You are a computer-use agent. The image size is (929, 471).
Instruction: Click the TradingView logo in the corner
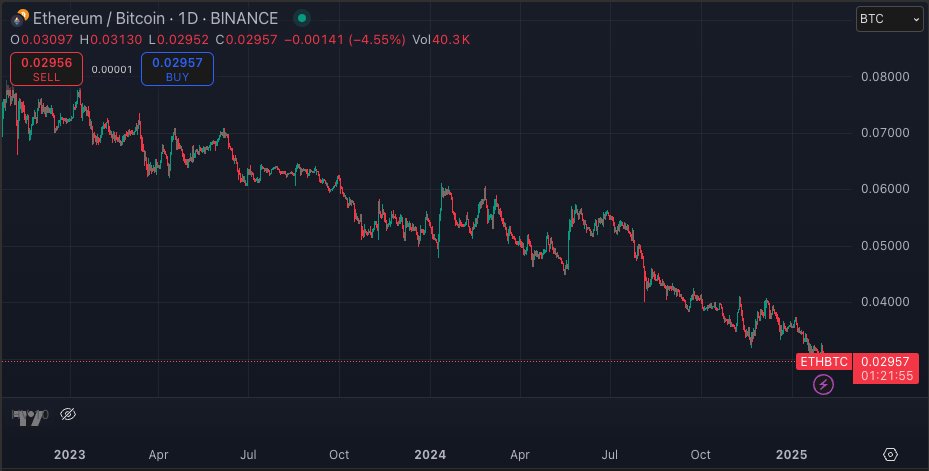30,418
